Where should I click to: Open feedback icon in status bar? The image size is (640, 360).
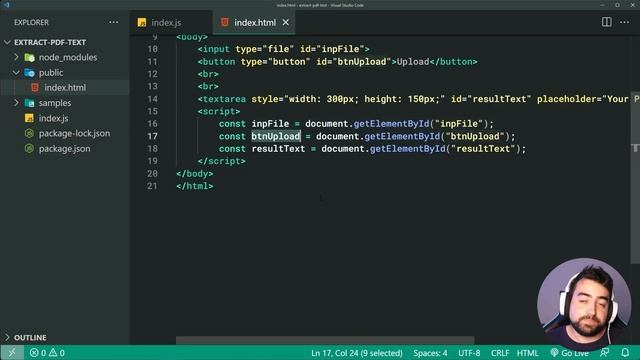[604, 352]
